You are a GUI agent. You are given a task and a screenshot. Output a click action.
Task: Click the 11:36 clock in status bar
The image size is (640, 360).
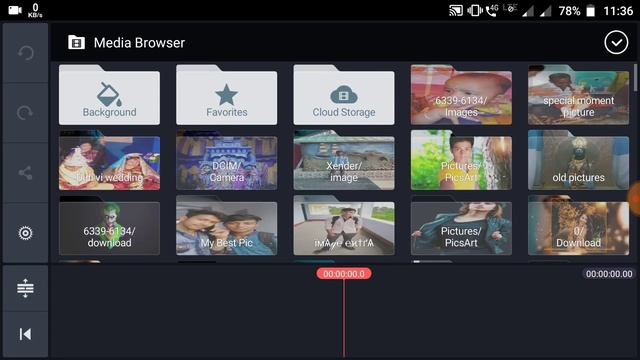618,11
